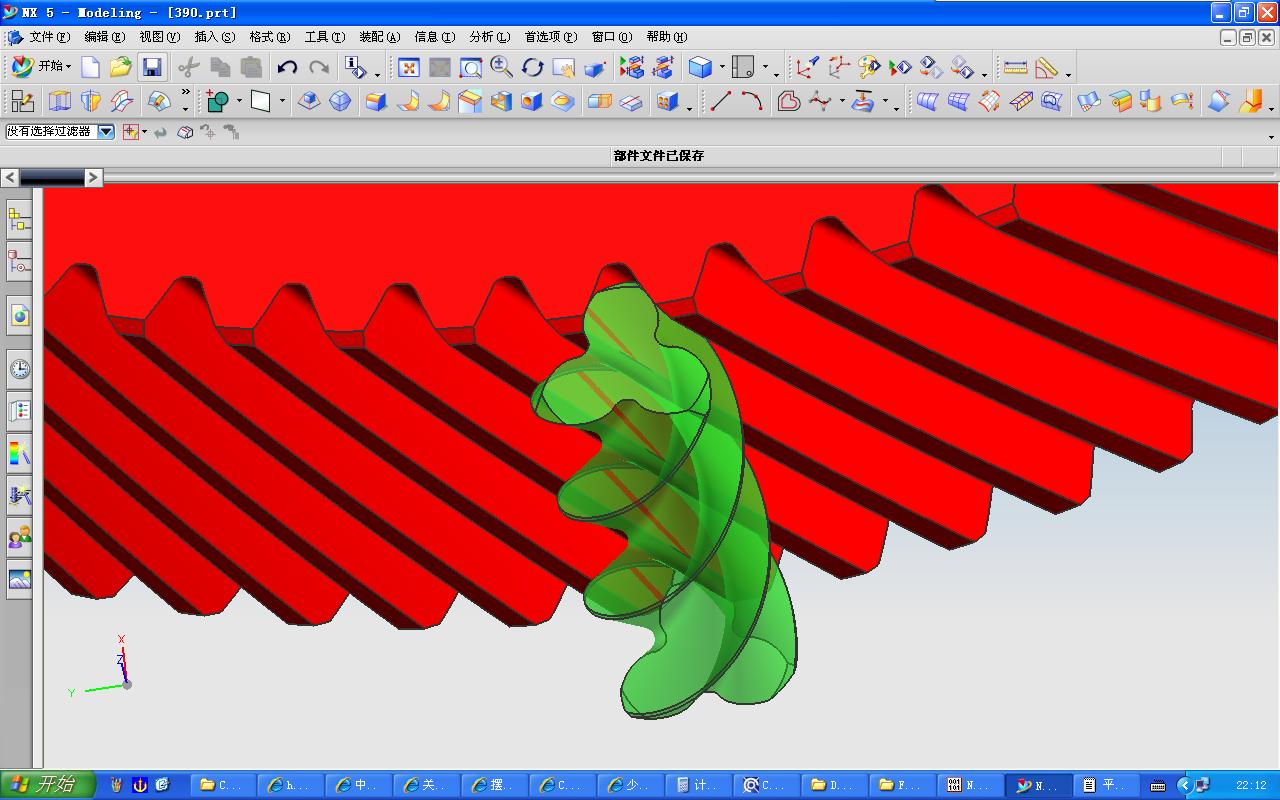This screenshot has height=800, width=1280.
Task: Select the Pan hand tool
Action: (563, 67)
